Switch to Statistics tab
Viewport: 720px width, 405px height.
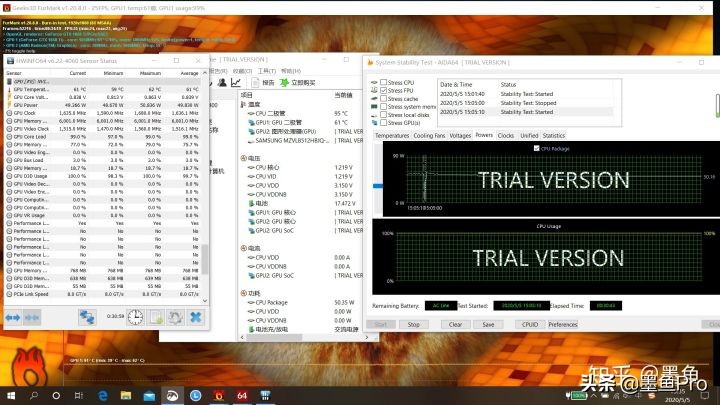[x=554, y=135]
